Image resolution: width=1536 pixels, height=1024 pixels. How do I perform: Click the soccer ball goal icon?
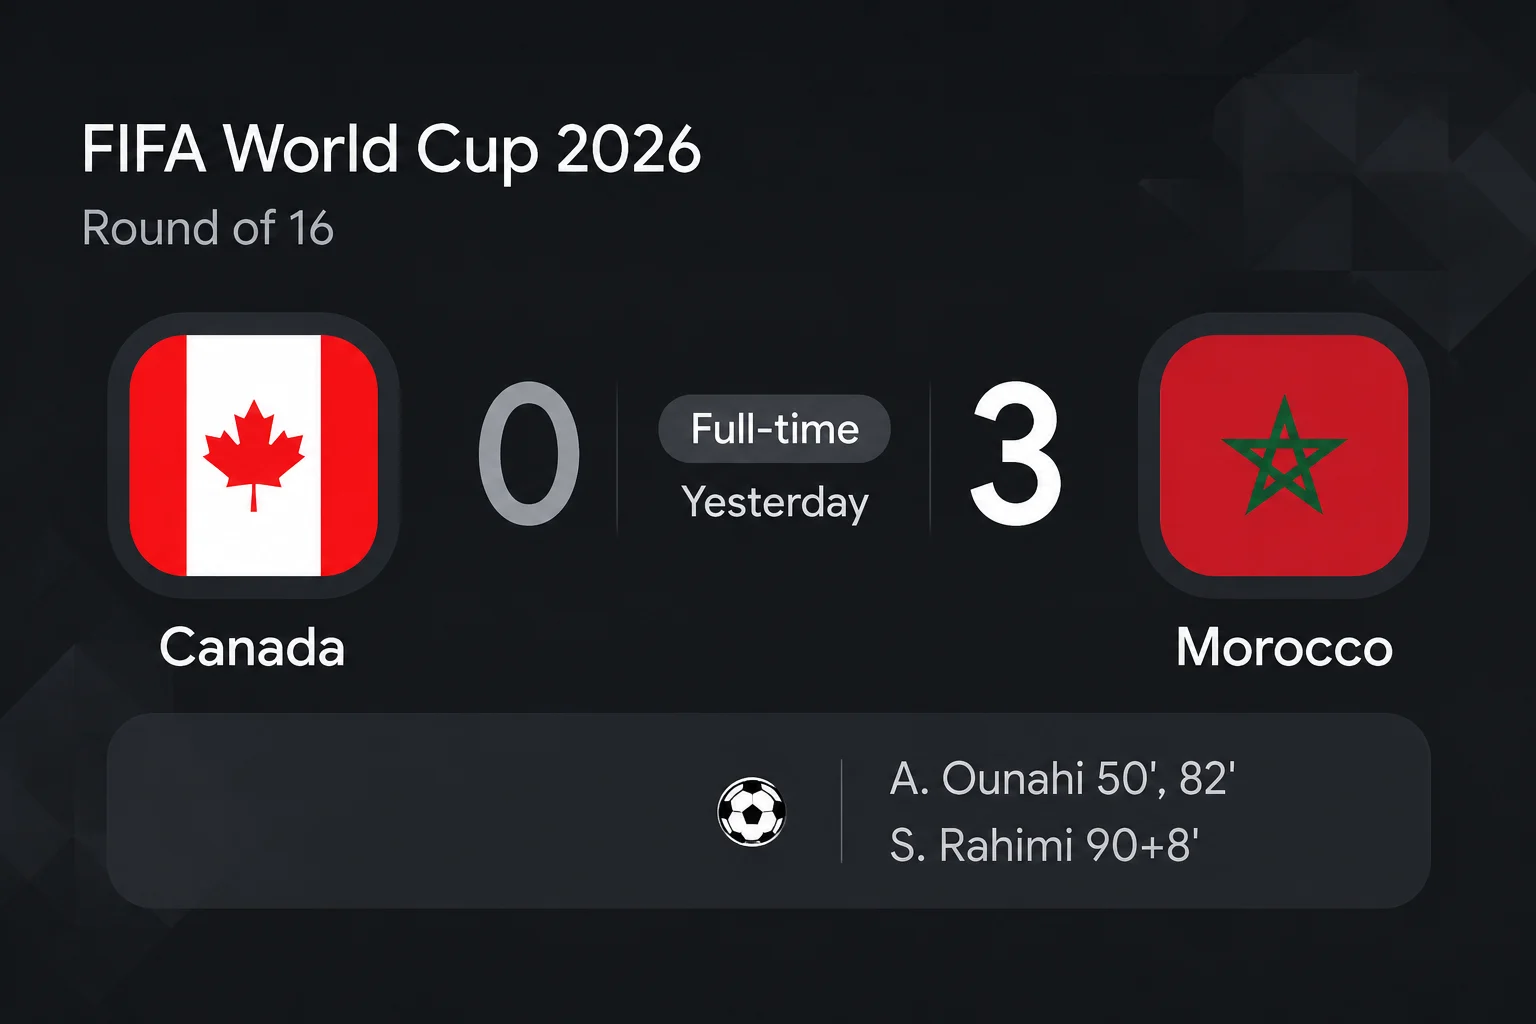[752, 811]
